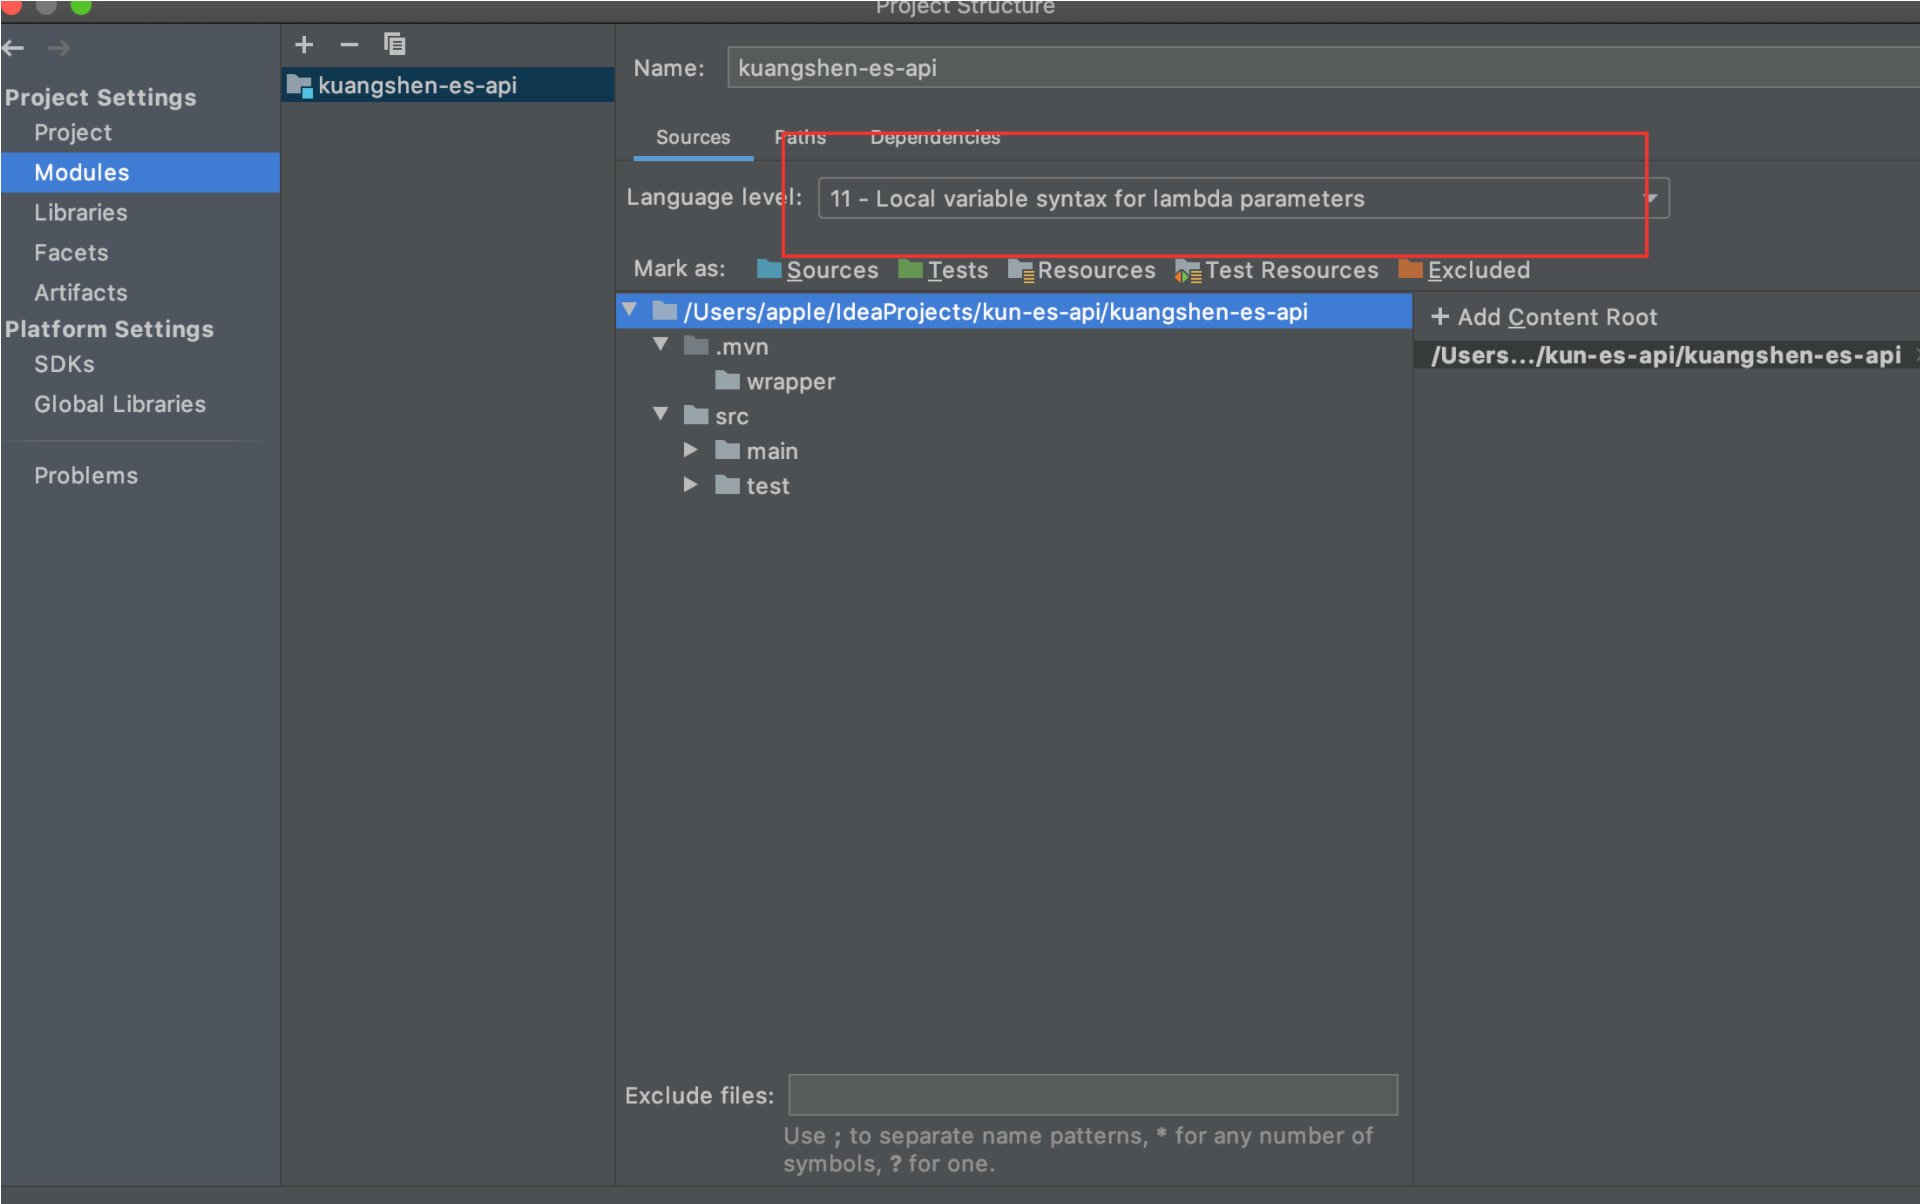1920x1204 pixels.
Task: Expand the test folder
Action: tap(690, 485)
